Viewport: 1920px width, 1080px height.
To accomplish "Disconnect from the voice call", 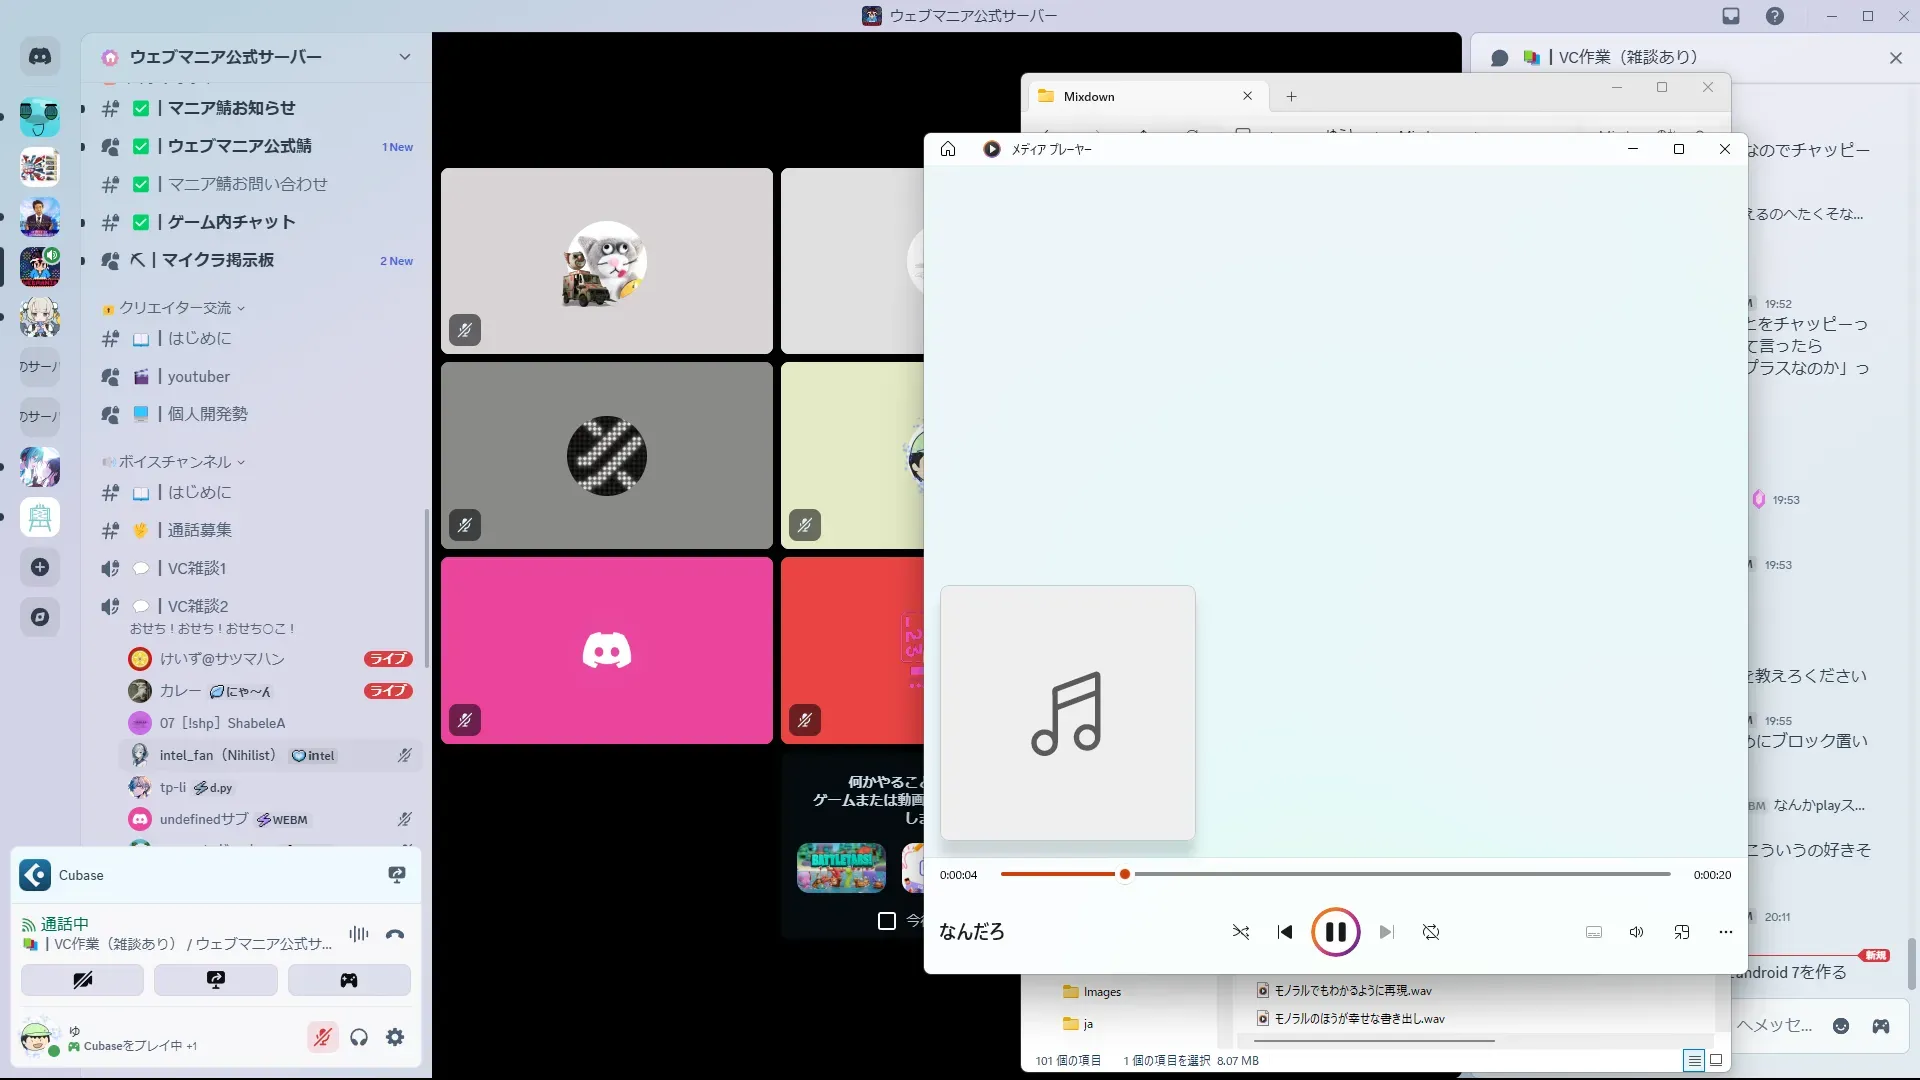I will (395, 934).
